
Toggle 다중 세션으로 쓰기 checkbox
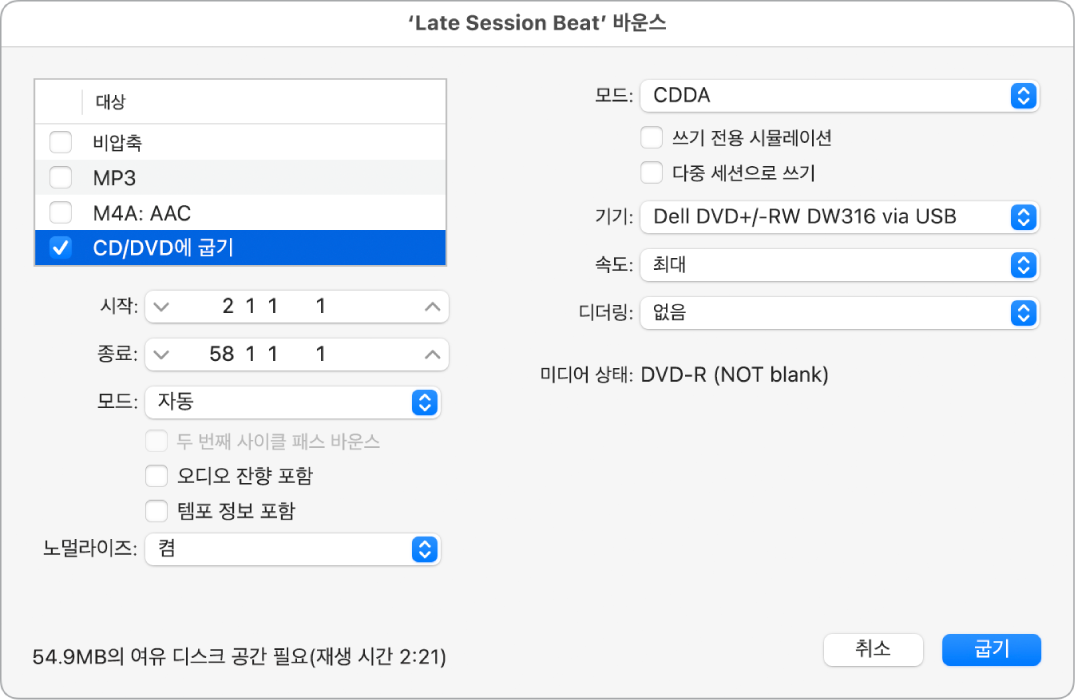coord(652,173)
